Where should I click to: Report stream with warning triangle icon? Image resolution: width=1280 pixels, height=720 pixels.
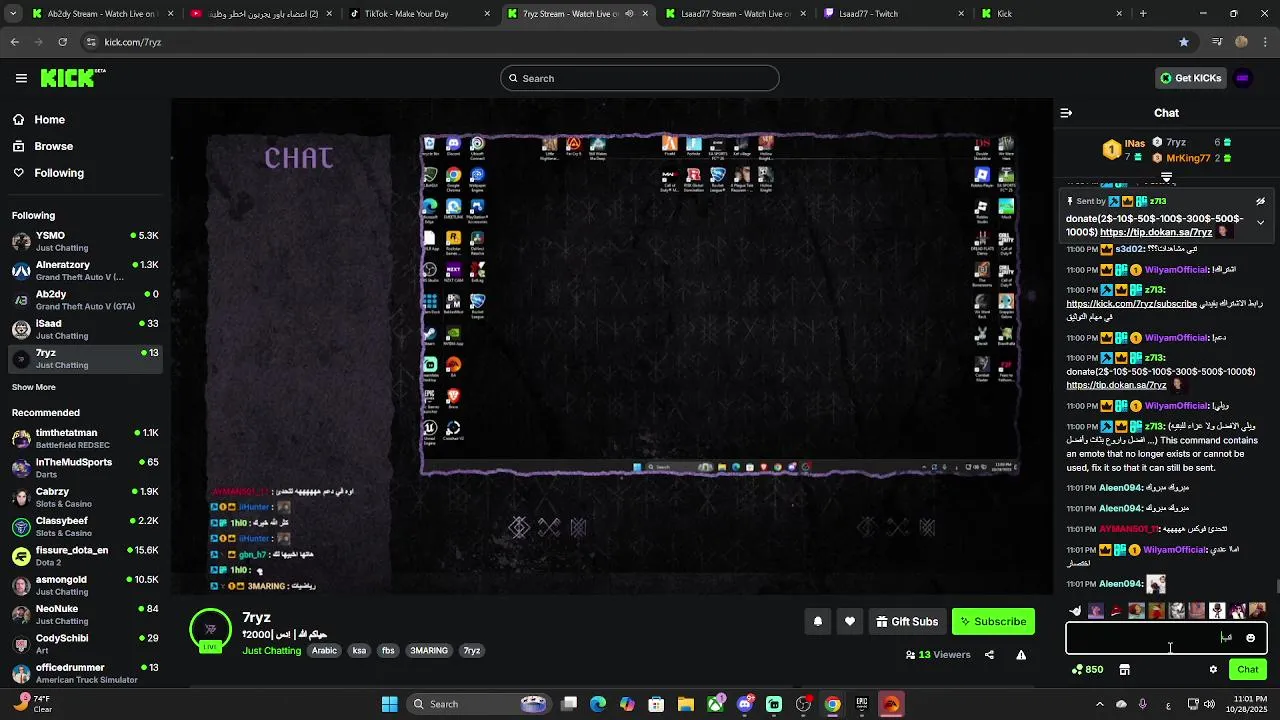[1021, 655]
